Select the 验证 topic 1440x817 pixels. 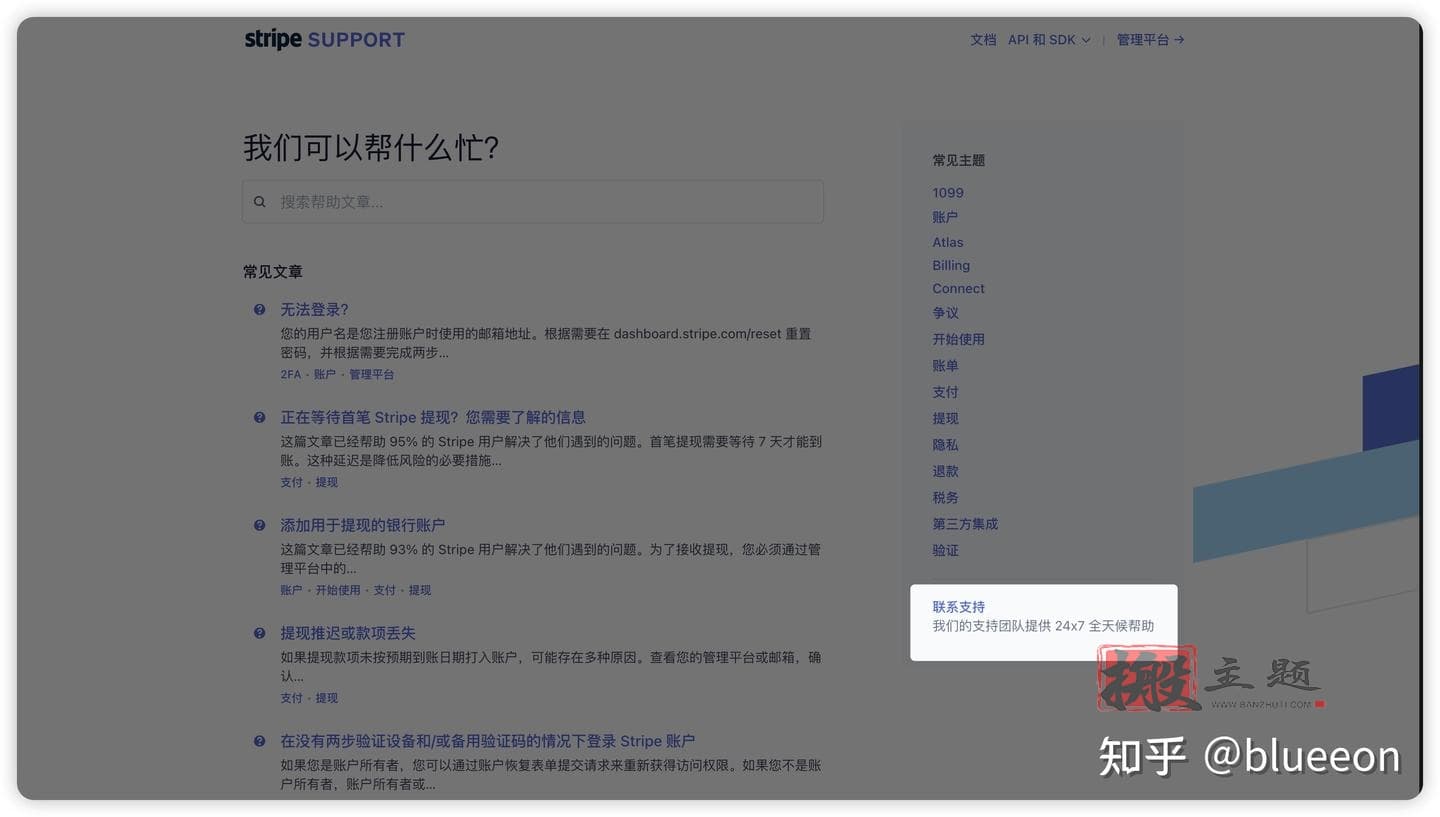click(x=945, y=550)
